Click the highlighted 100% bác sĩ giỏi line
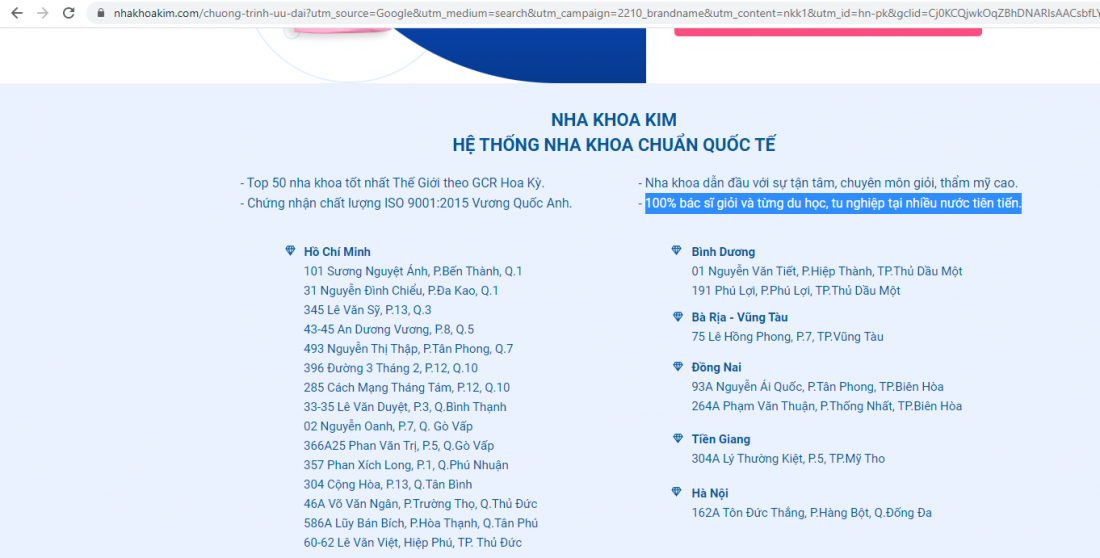This screenshot has height=558, width=1100. tap(833, 204)
